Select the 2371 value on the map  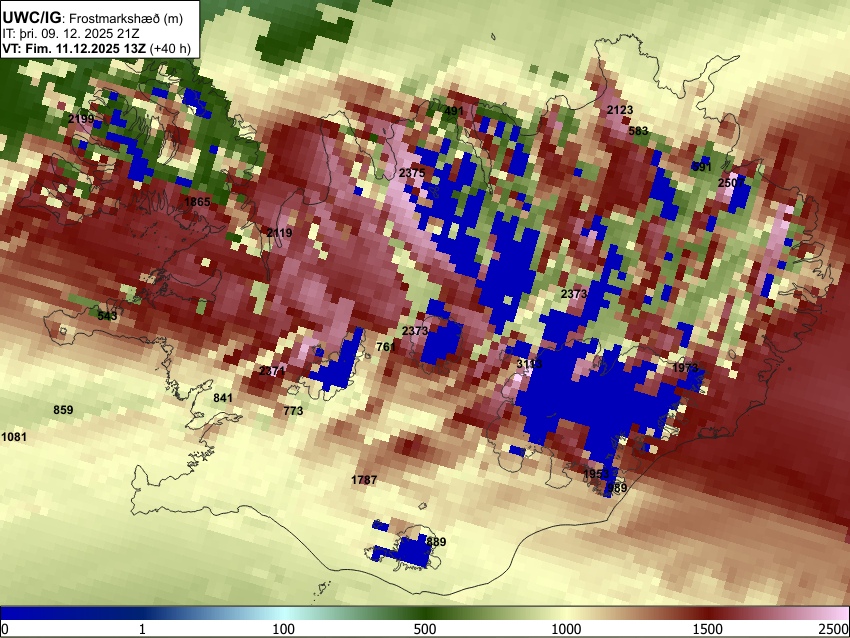pos(272,371)
